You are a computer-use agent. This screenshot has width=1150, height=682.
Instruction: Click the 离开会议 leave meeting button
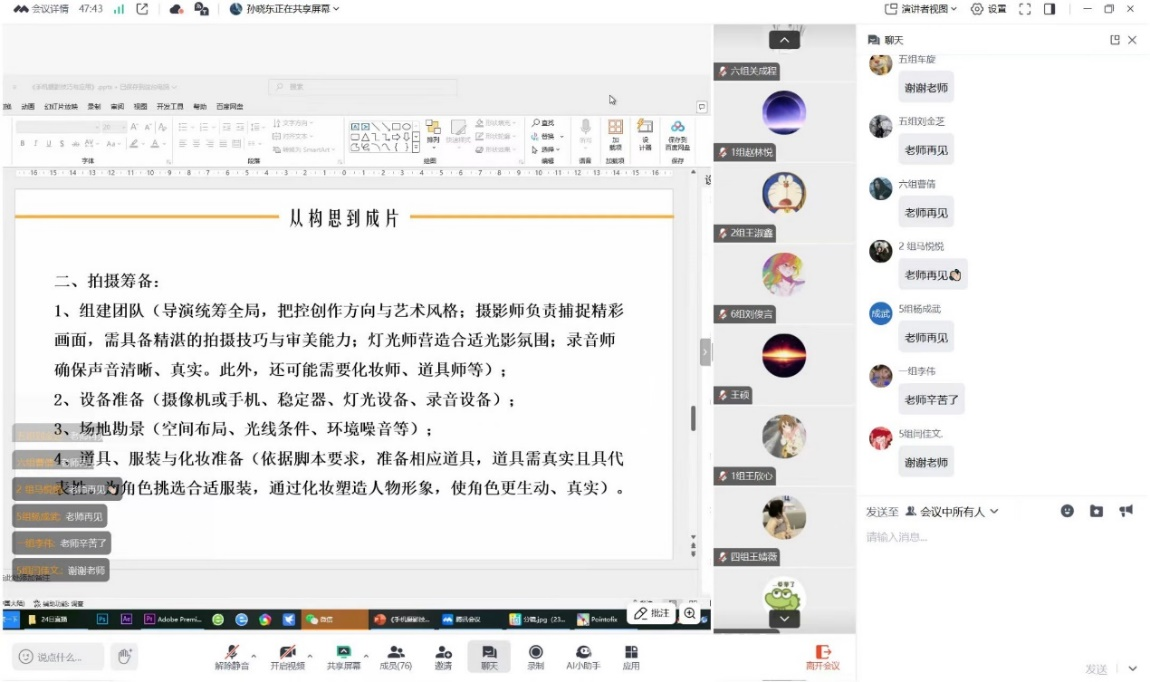(823, 657)
